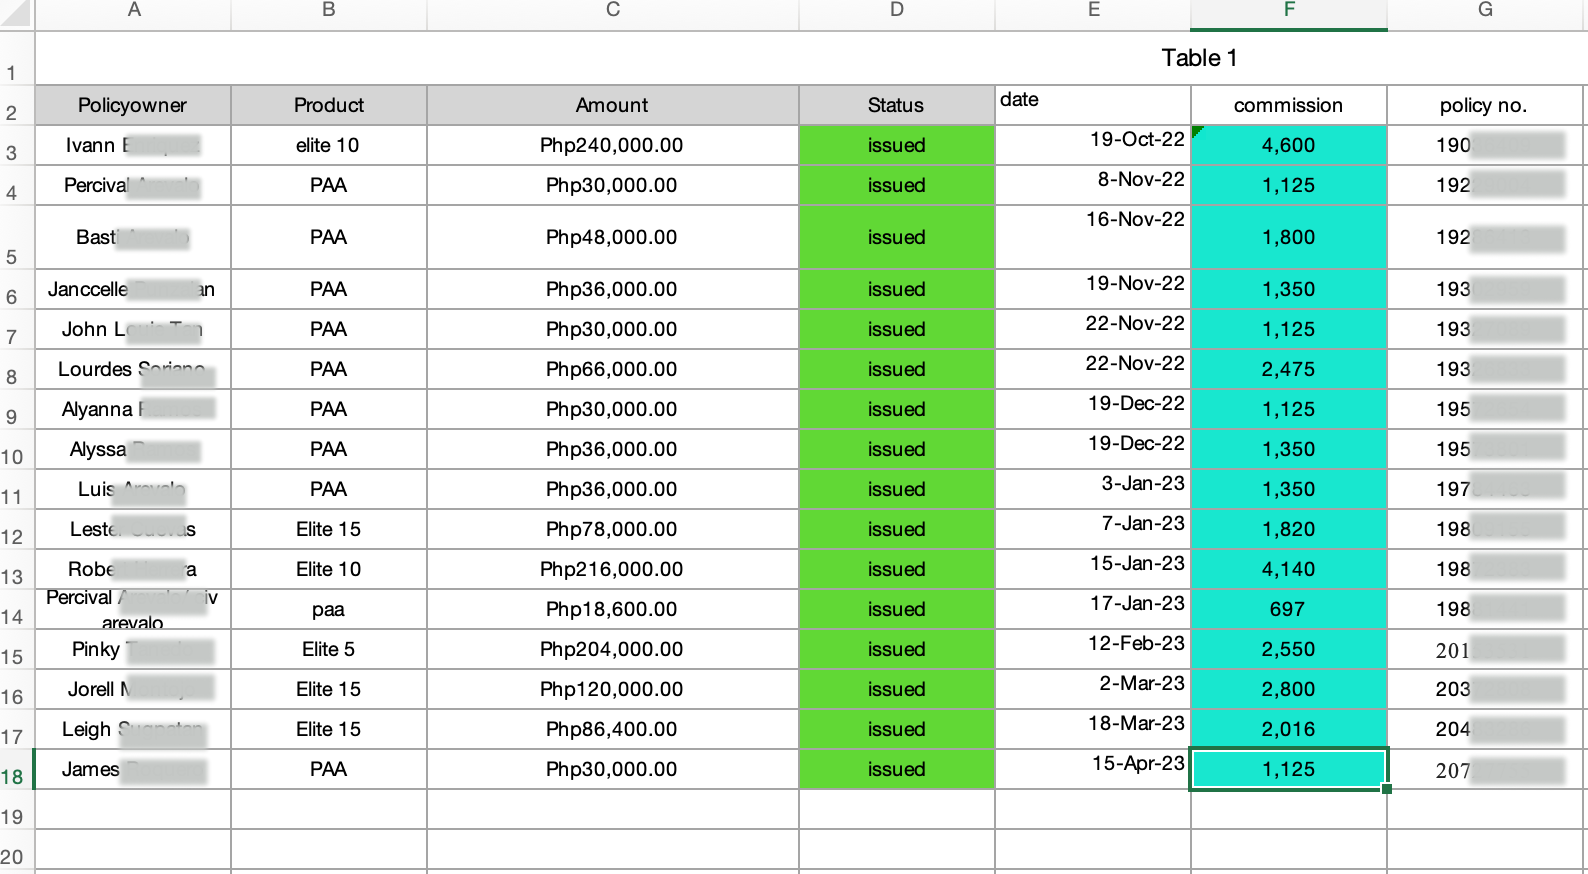The height and width of the screenshot is (874, 1588).
Task: Select the Status header cell
Action: click(x=896, y=105)
